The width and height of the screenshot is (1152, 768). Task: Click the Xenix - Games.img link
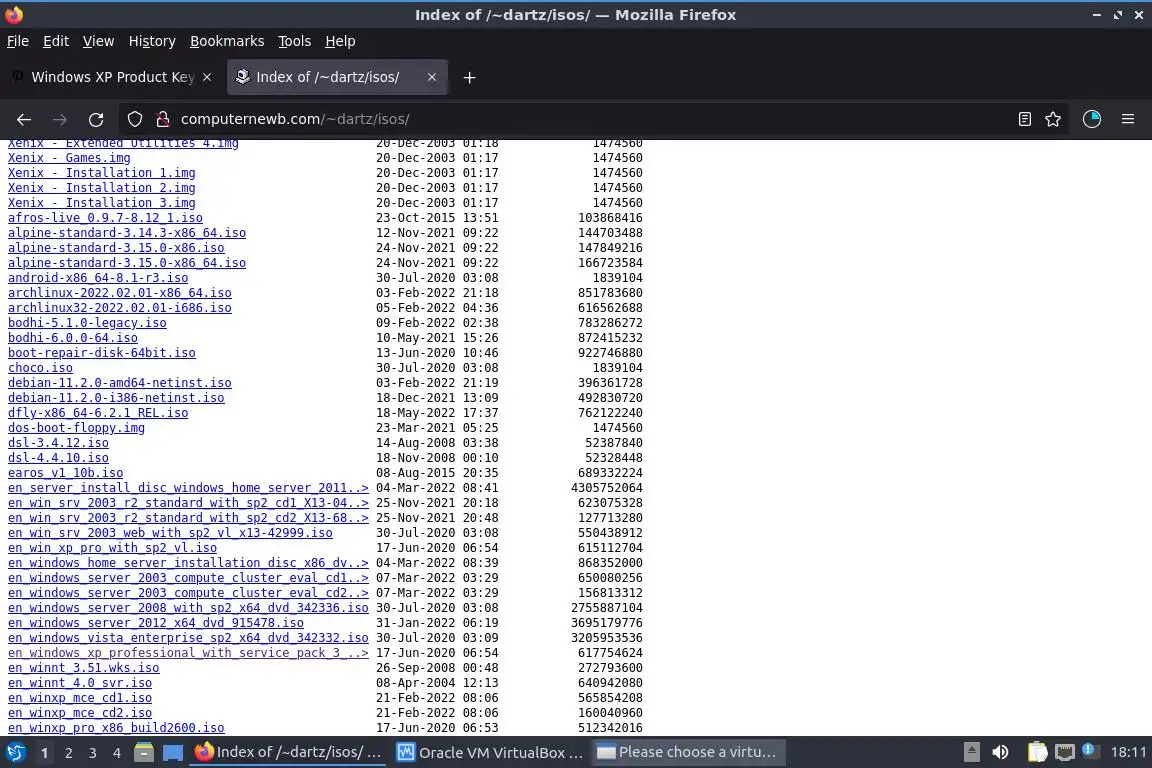69,158
